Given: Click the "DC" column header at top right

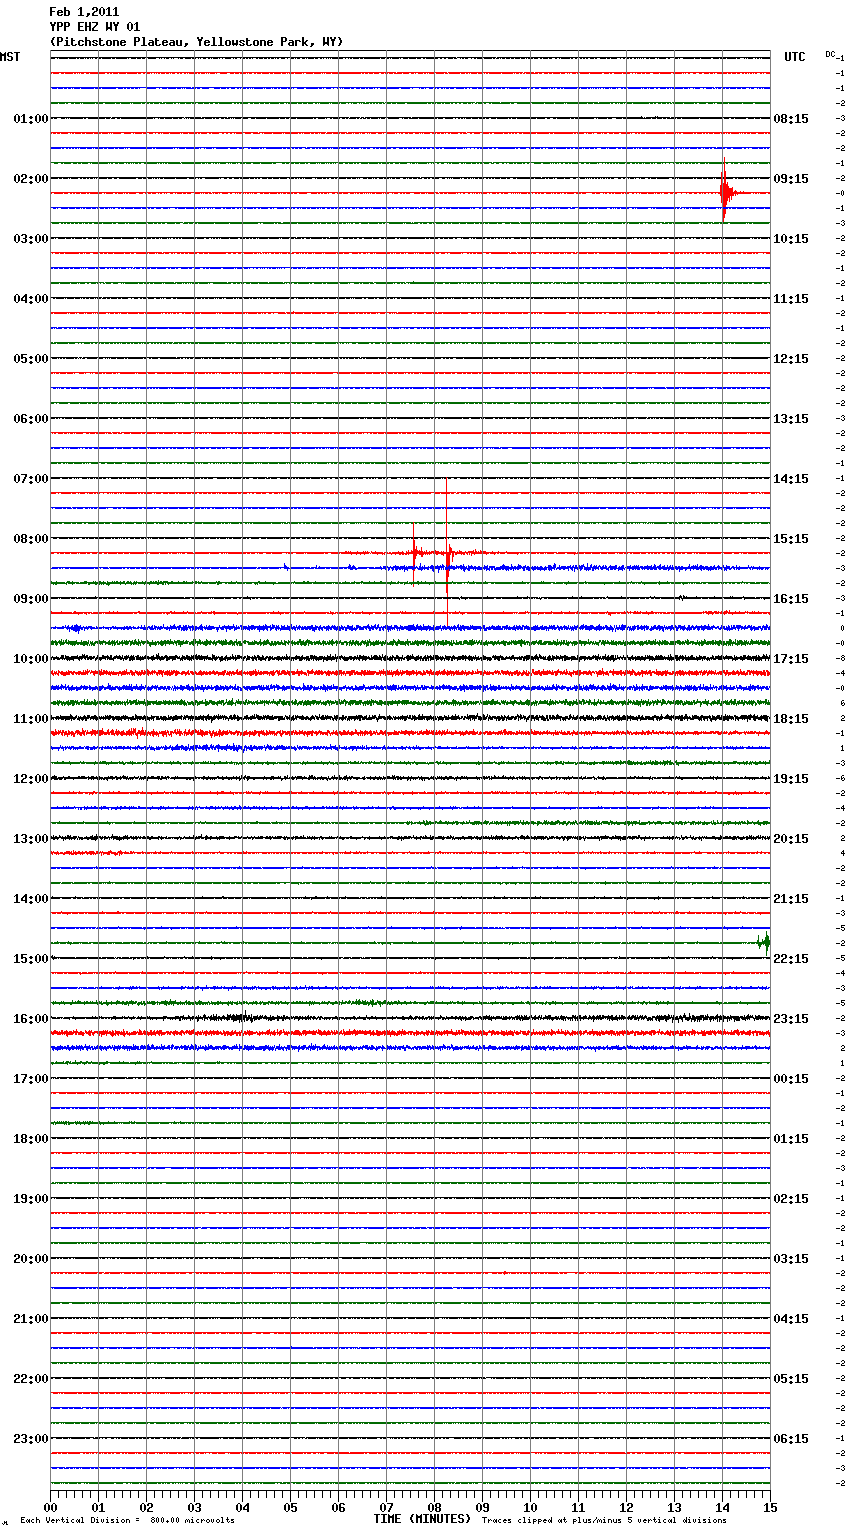Looking at the screenshot, I should [x=830, y=54].
